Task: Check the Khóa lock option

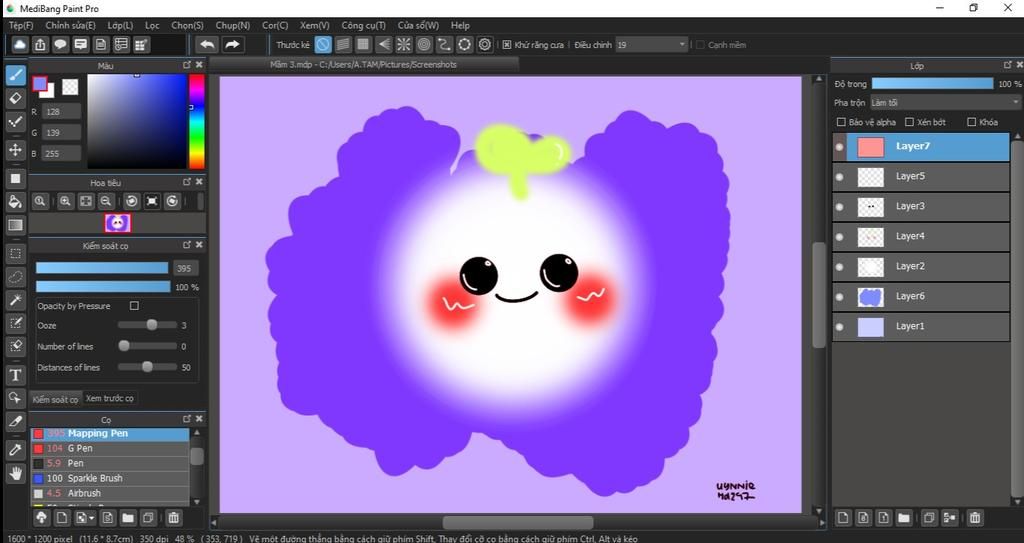Action: pyautogui.click(x=971, y=122)
